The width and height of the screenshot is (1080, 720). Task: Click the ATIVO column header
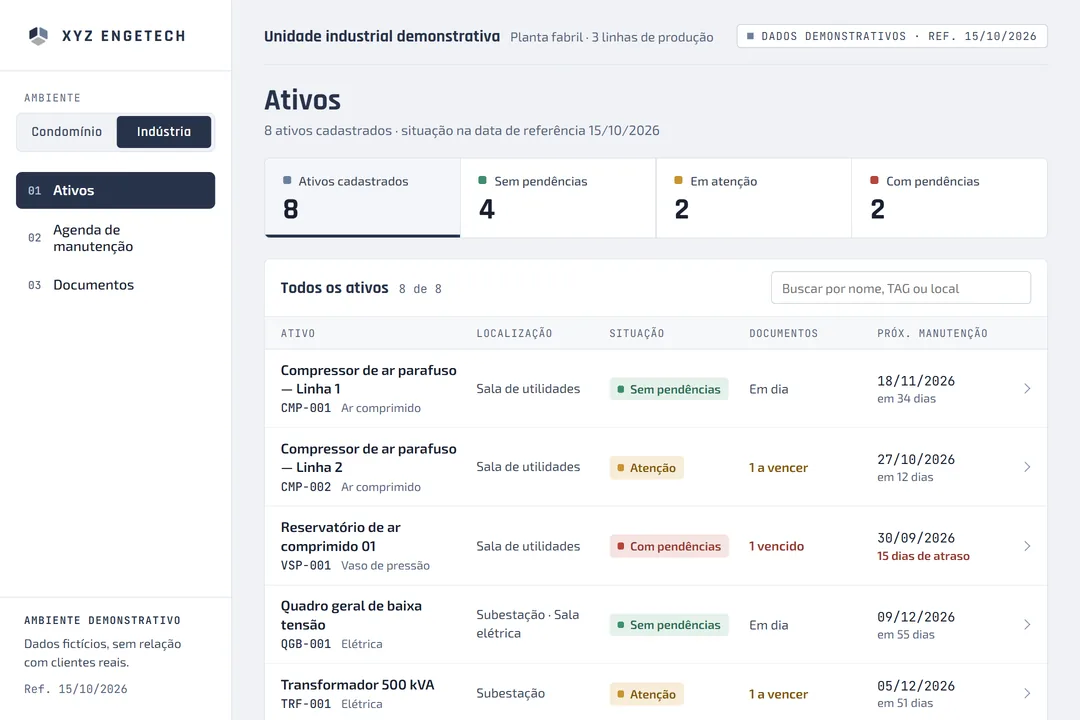(x=298, y=333)
